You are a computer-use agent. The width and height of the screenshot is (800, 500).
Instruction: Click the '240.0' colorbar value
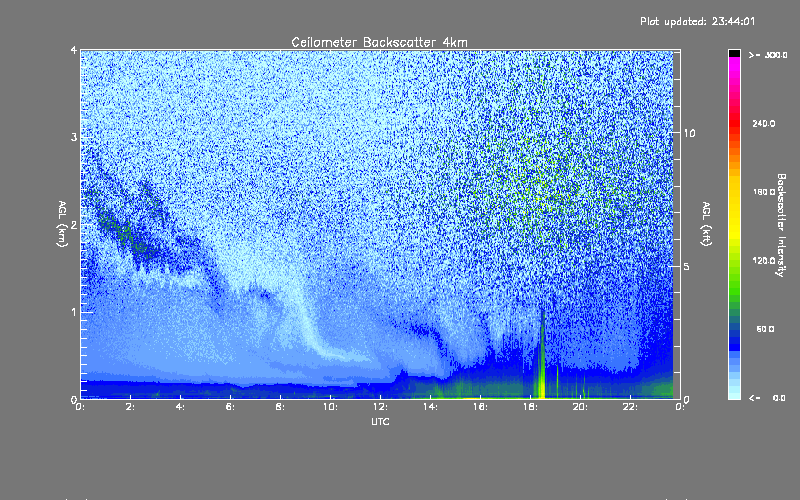764,123
